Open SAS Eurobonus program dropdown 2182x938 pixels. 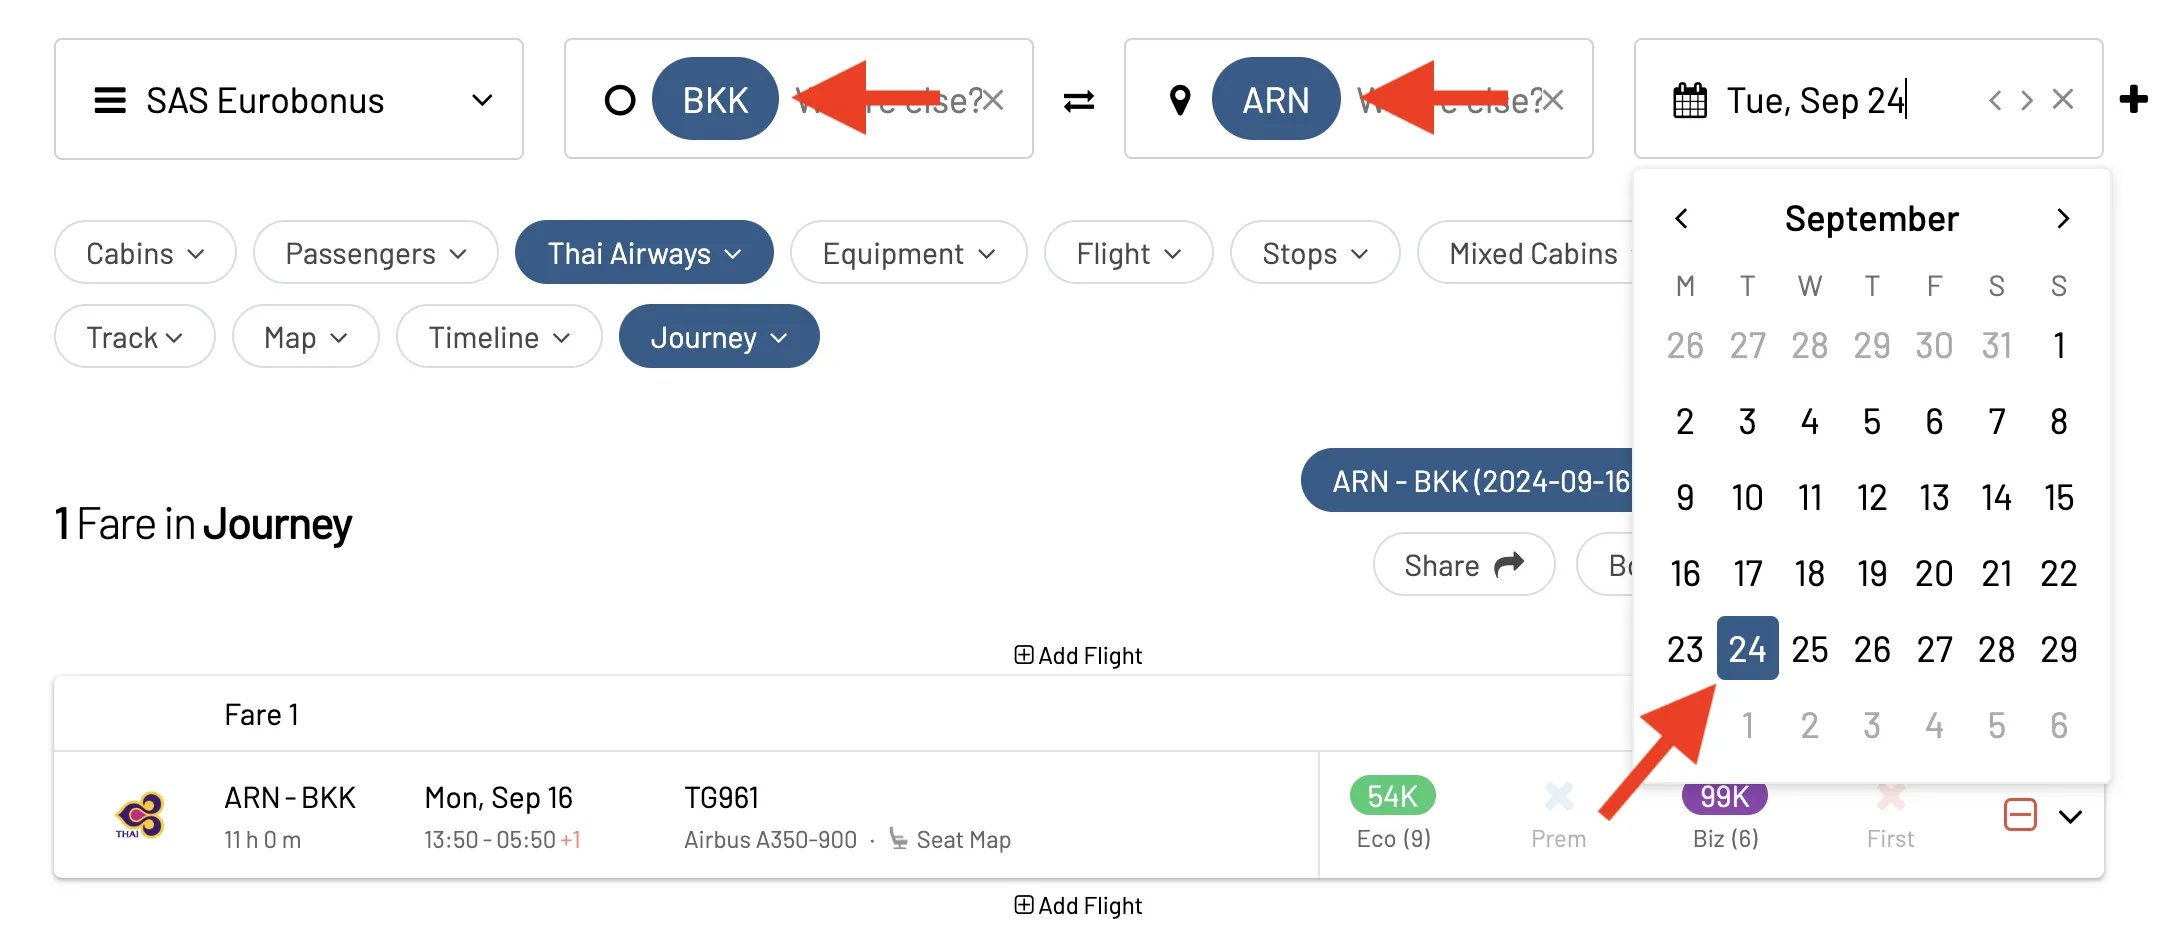(x=289, y=100)
